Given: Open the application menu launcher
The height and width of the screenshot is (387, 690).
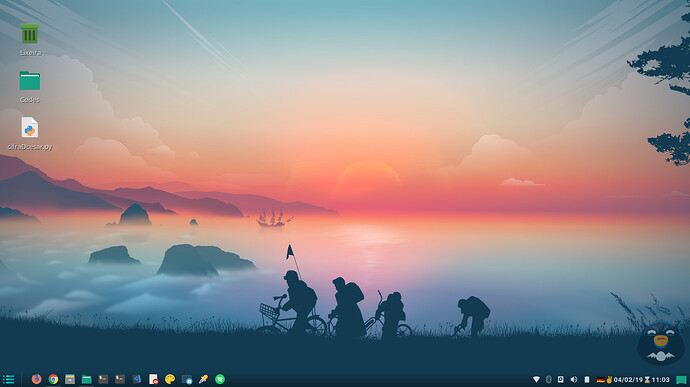Looking at the screenshot, I should pos(8,379).
